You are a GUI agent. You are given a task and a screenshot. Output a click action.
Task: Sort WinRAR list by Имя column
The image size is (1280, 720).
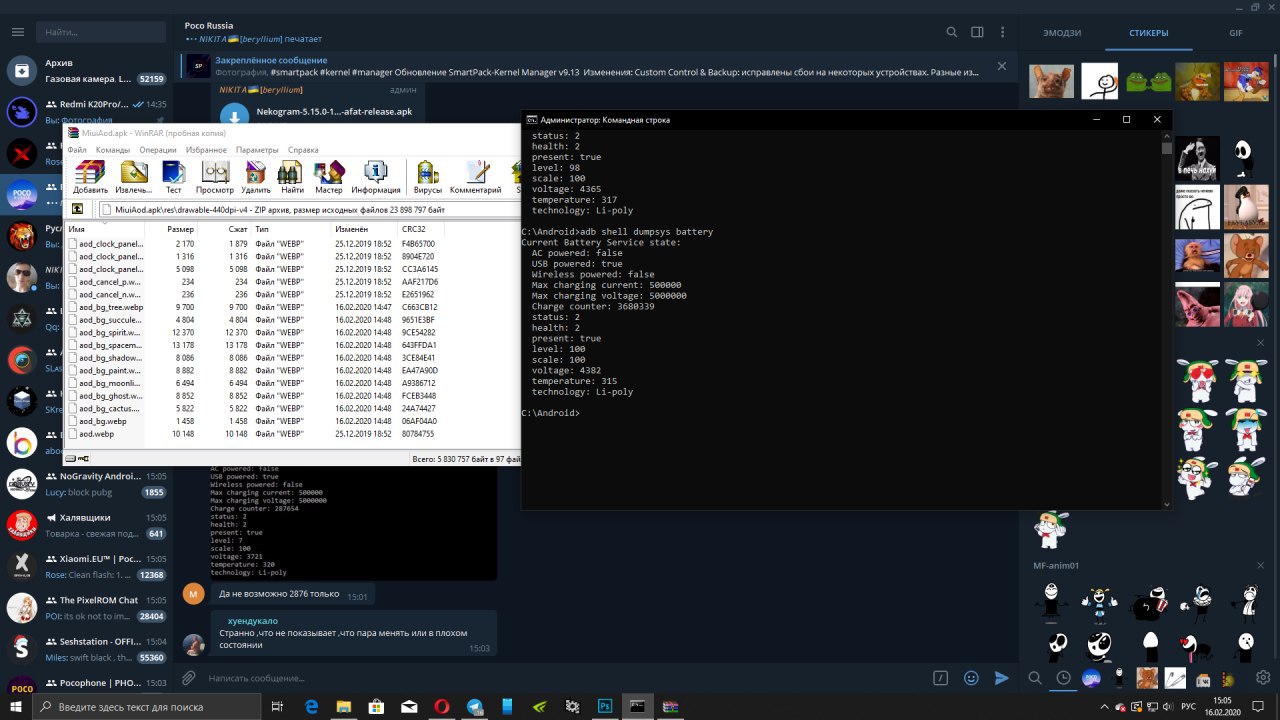pos(105,229)
